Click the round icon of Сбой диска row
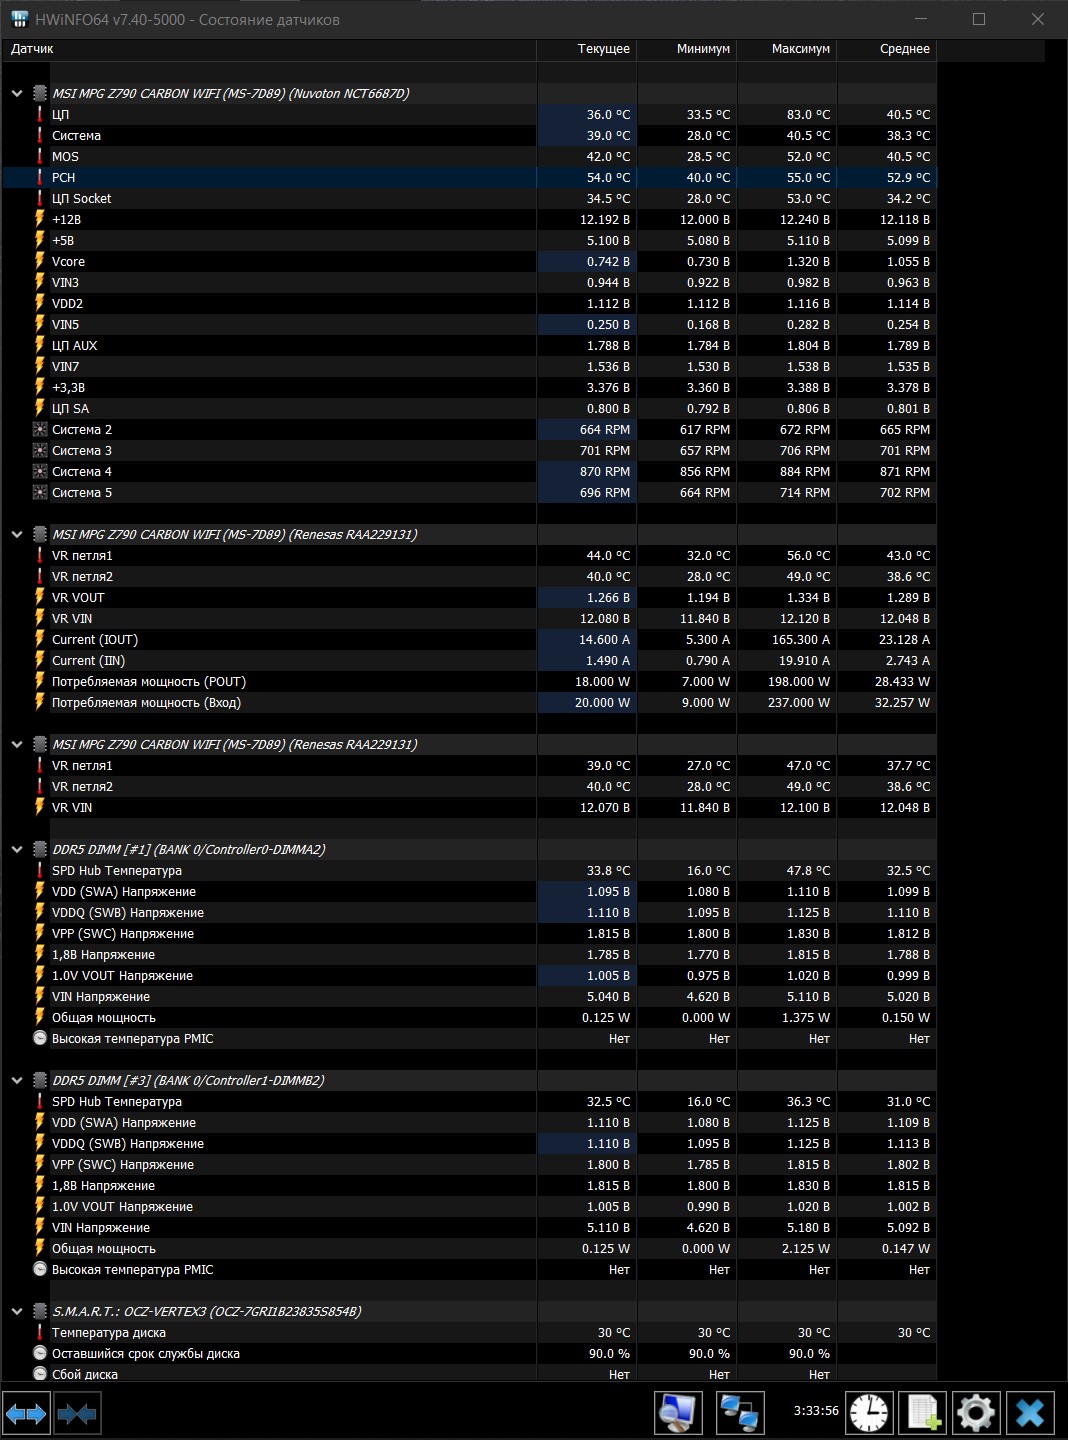 click(40, 1374)
